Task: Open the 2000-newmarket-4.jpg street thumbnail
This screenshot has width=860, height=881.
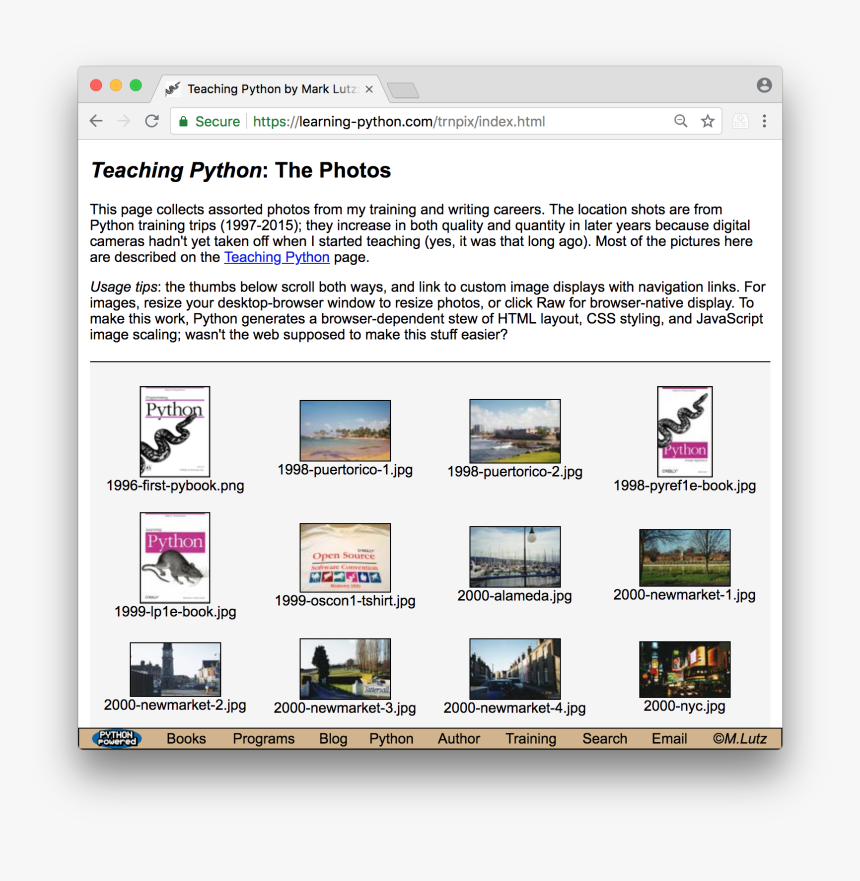Action: pyautogui.click(x=515, y=669)
